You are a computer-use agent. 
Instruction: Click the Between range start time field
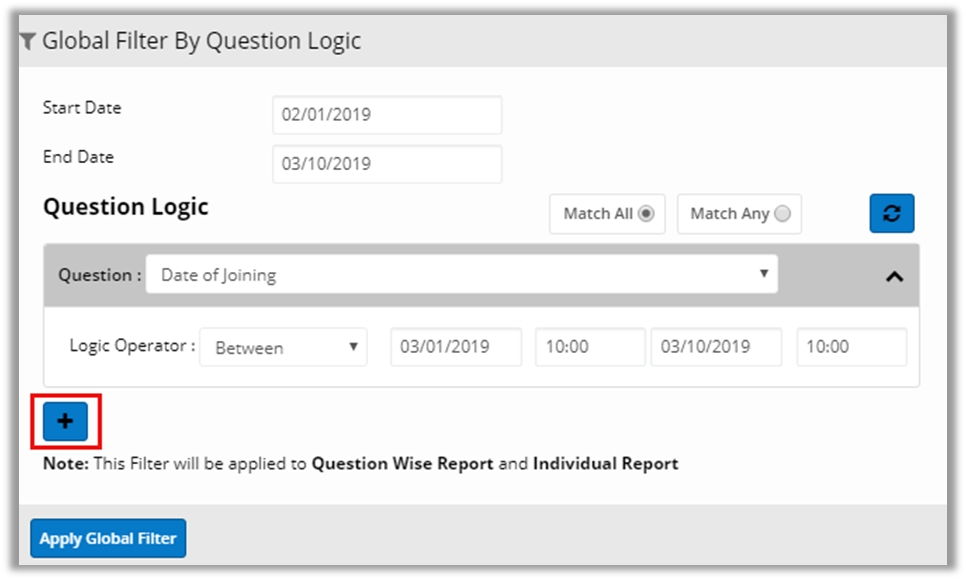pos(590,347)
